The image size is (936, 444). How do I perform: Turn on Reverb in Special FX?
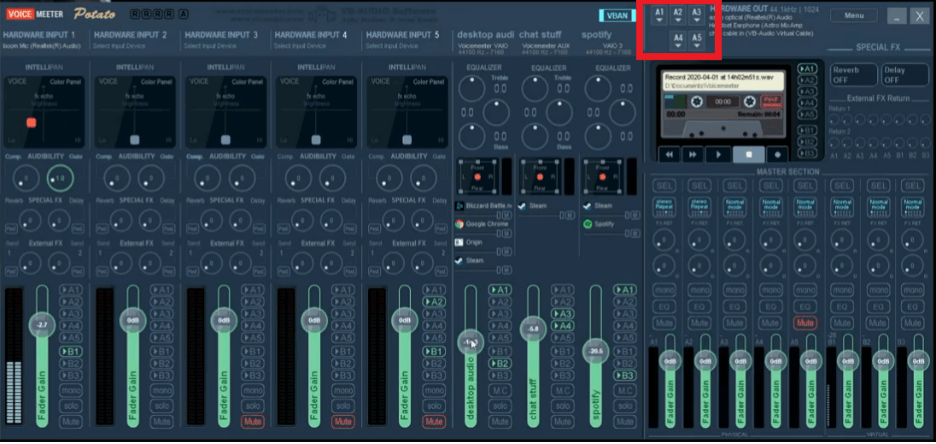(x=854, y=75)
